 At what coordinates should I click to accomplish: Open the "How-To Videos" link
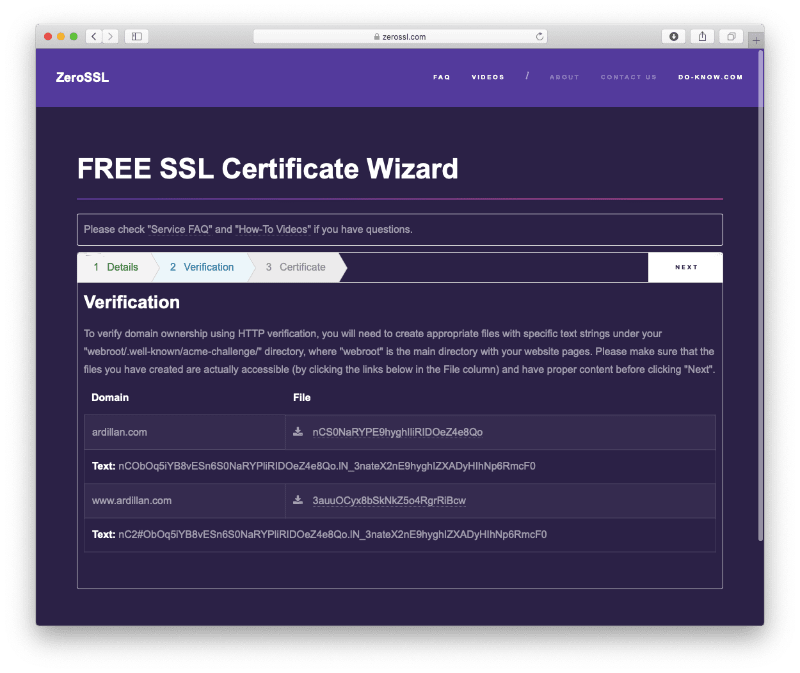click(x=272, y=230)
